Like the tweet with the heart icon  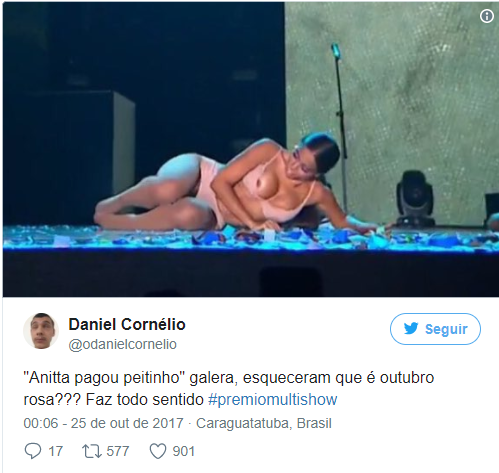(157, 451)
